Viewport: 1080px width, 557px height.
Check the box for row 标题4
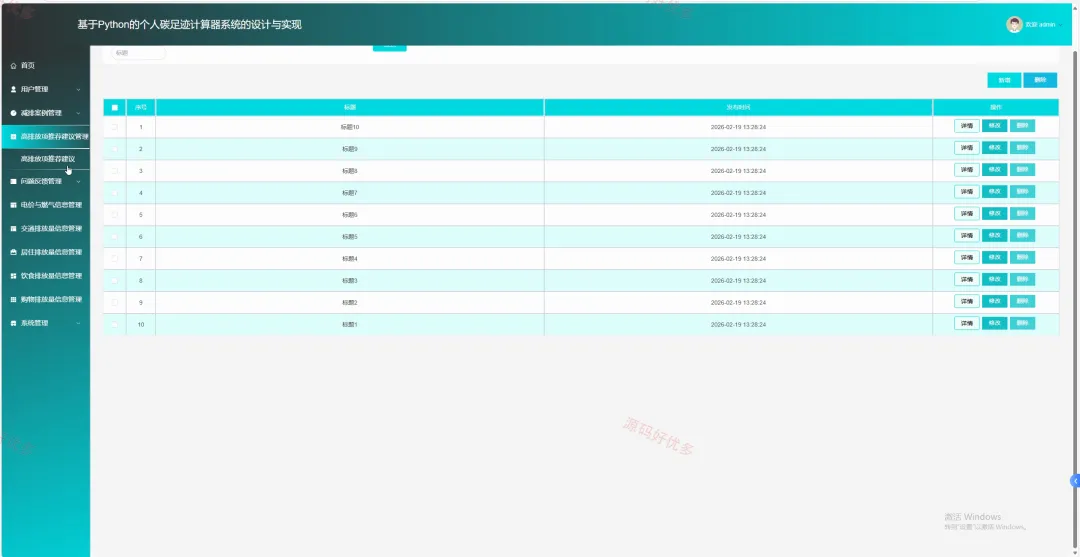(114, 259)
